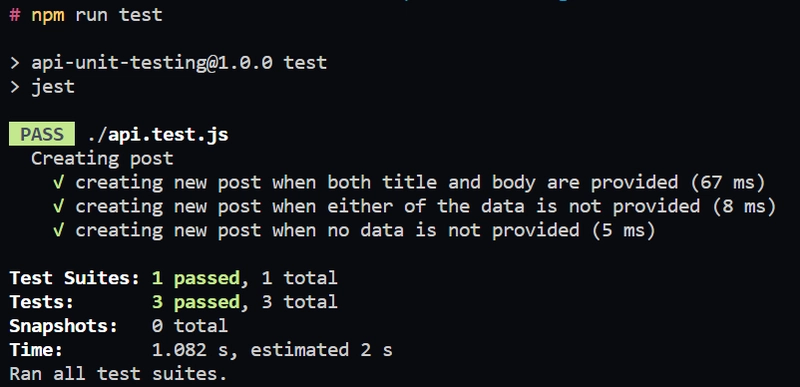The image size is (800, 387).
Task: Click the checkmark beside the 8 ms test
Action: [x=59, y=206]
